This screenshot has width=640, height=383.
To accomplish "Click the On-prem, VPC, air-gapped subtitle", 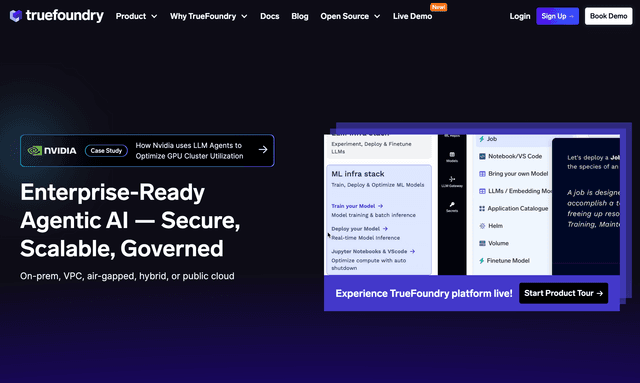I will 127,276.
